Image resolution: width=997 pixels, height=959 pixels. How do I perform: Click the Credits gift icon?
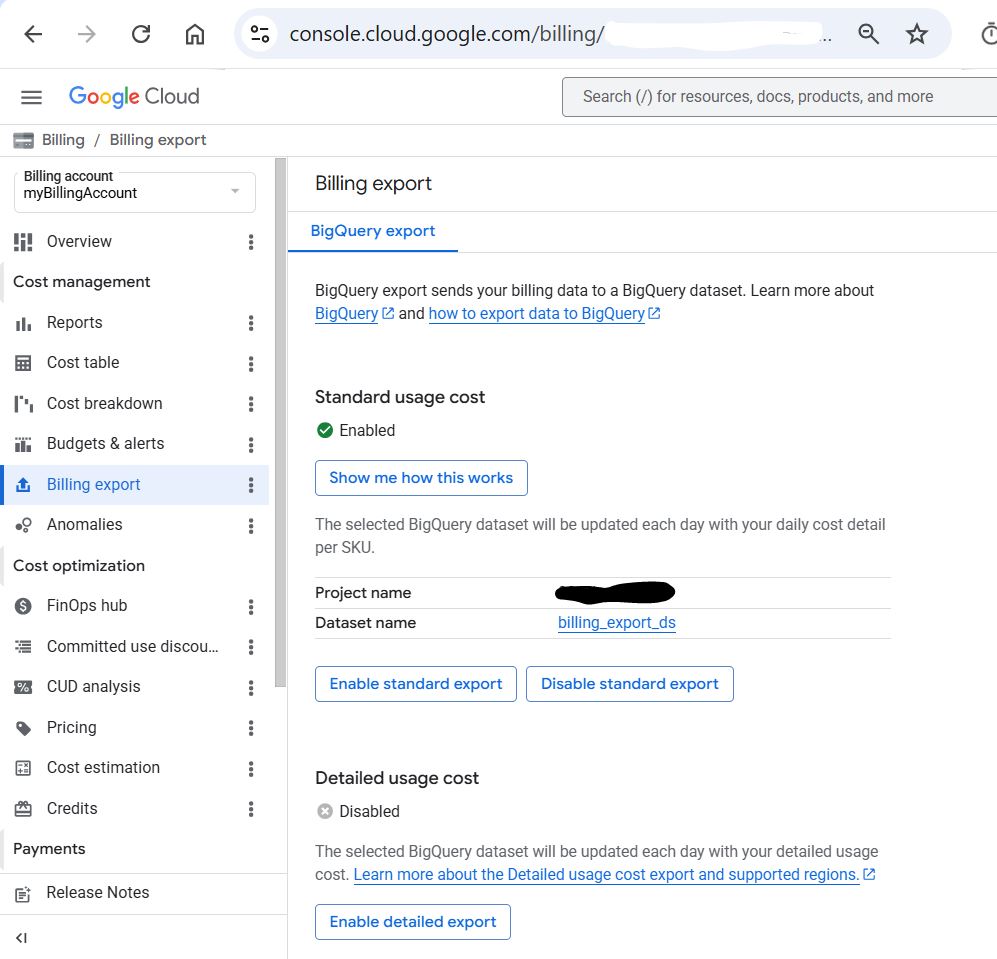[23, 809]
